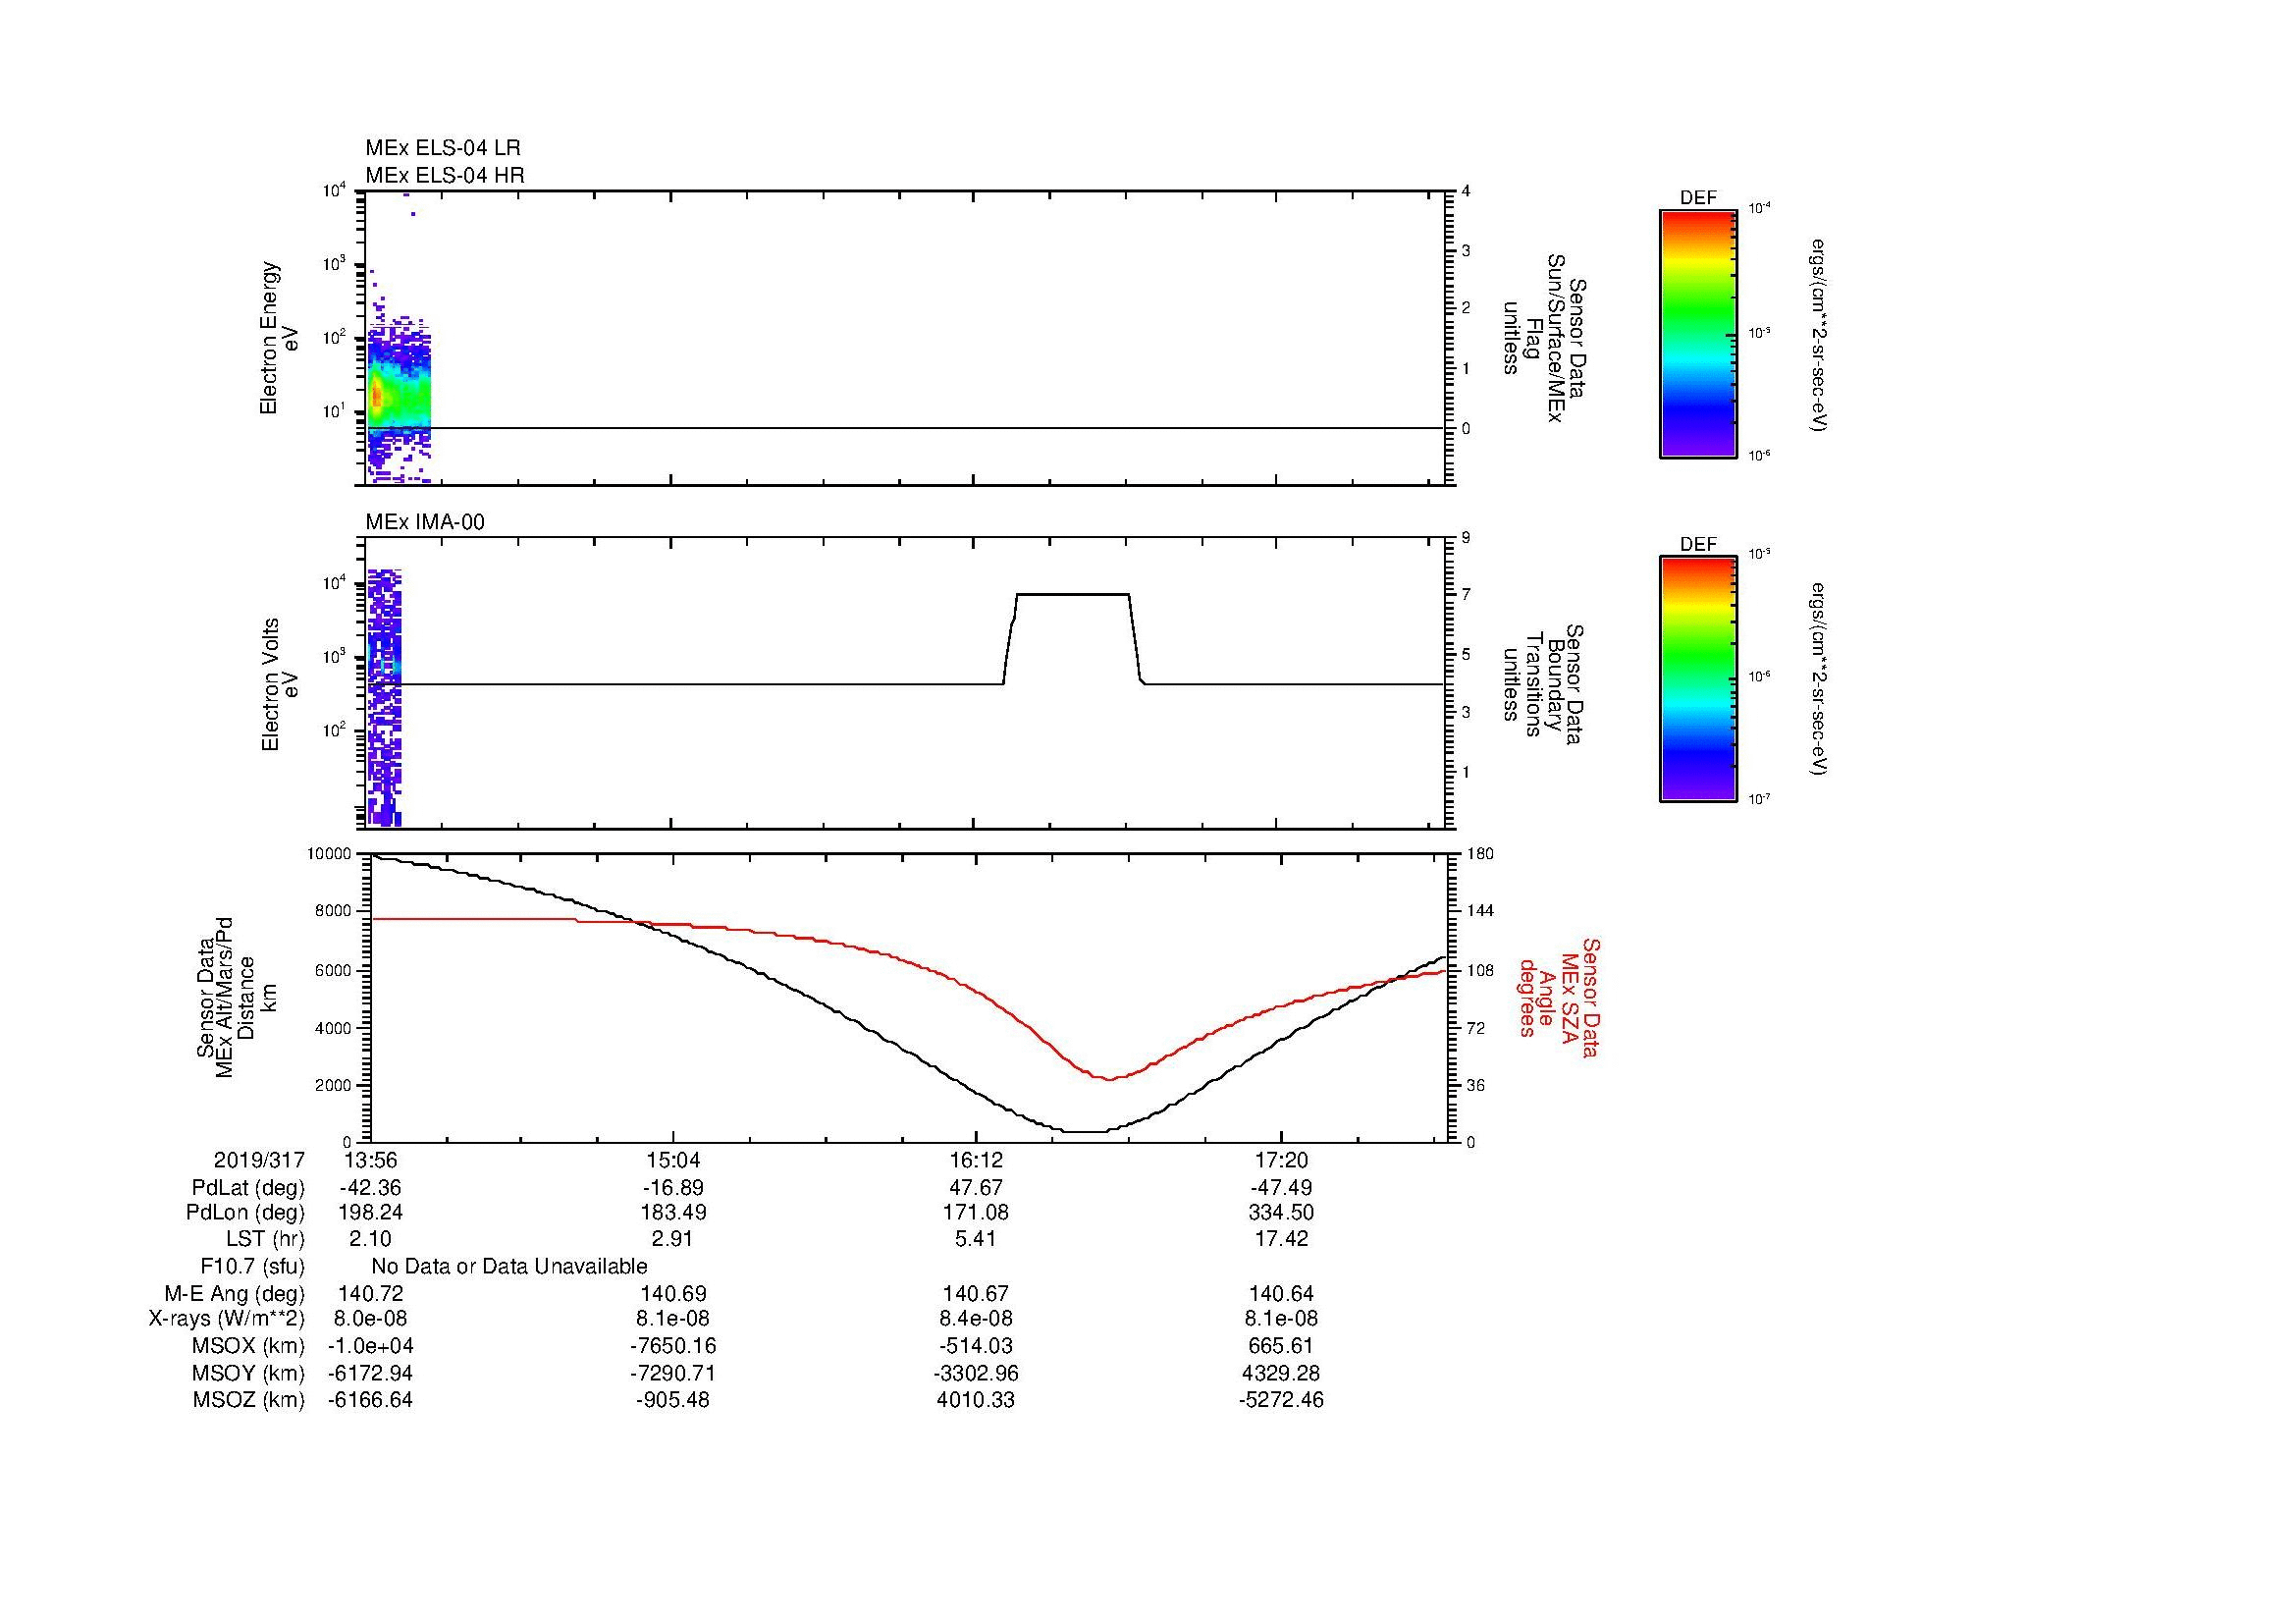Click the X-rays value 8.4e-08
Screen dimensions: 2296x1623
pos(976,1319)
